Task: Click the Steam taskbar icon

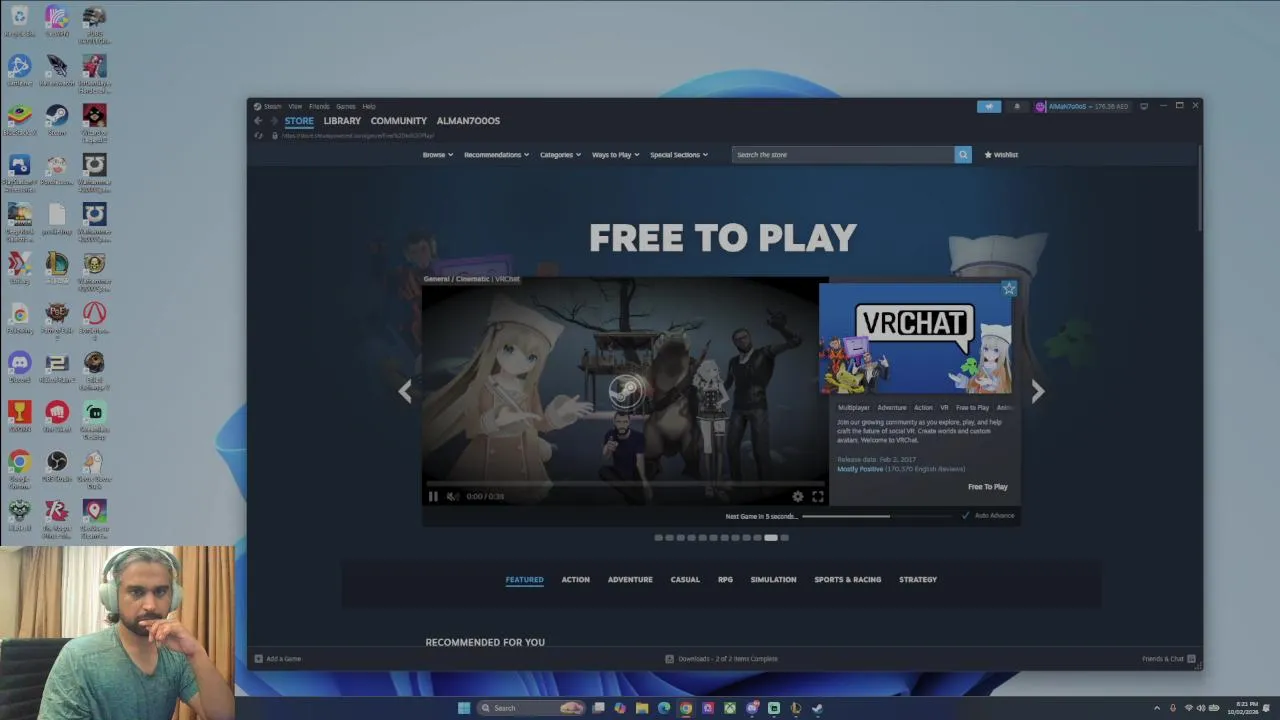Action: 817,708
